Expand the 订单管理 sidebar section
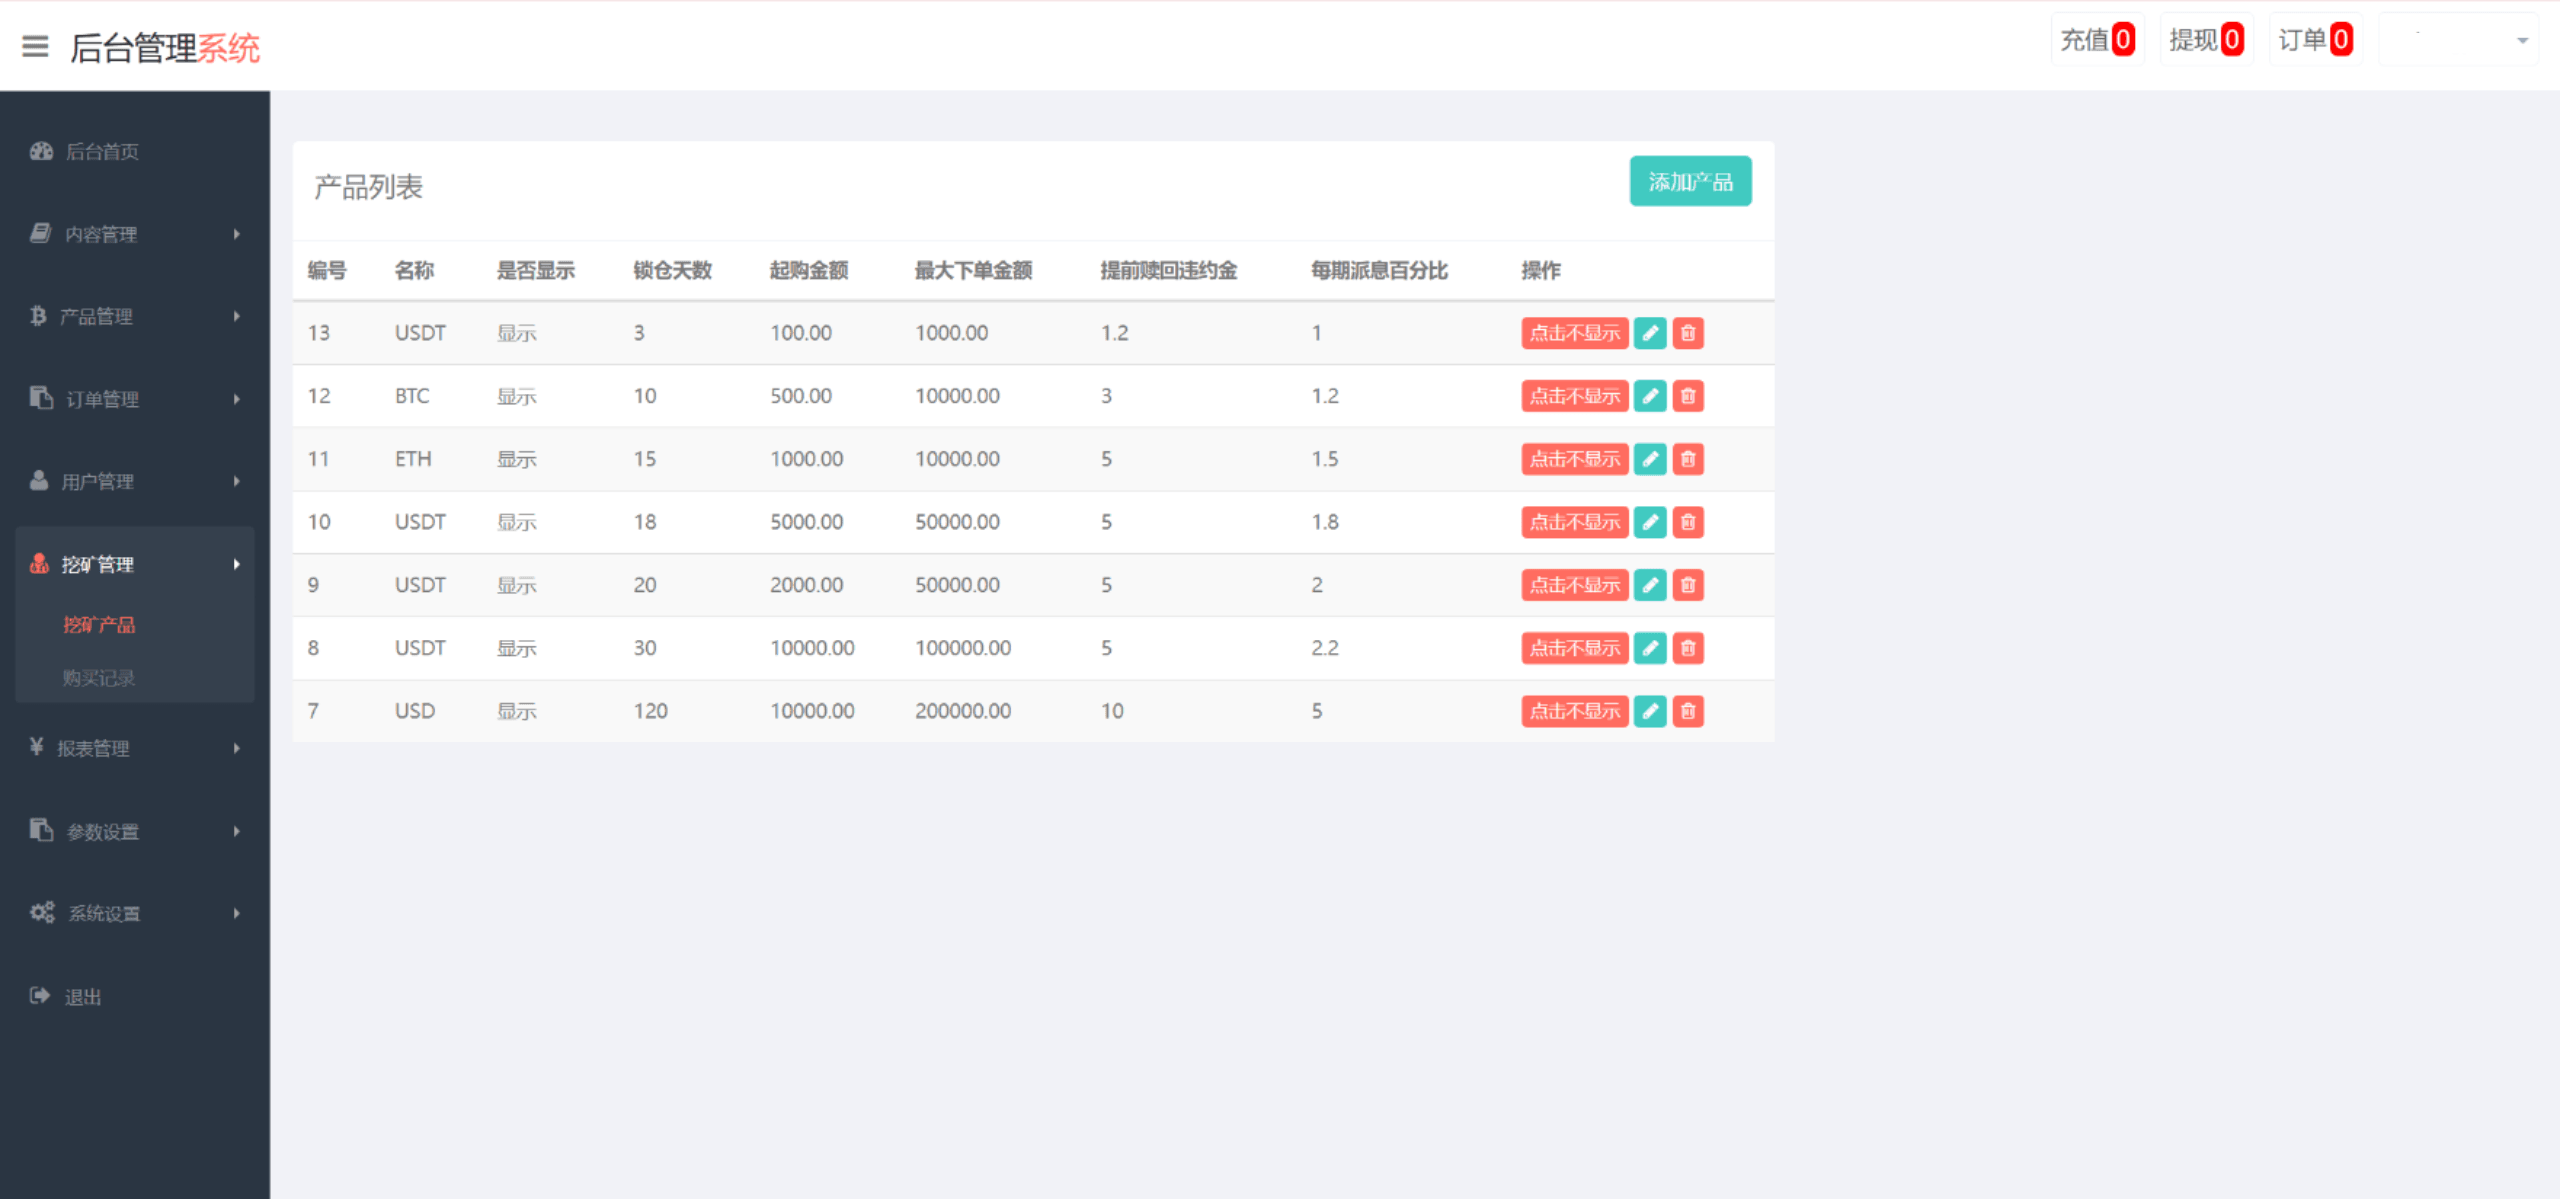This screenshot has width=2560, height=1199. [237, 398]
